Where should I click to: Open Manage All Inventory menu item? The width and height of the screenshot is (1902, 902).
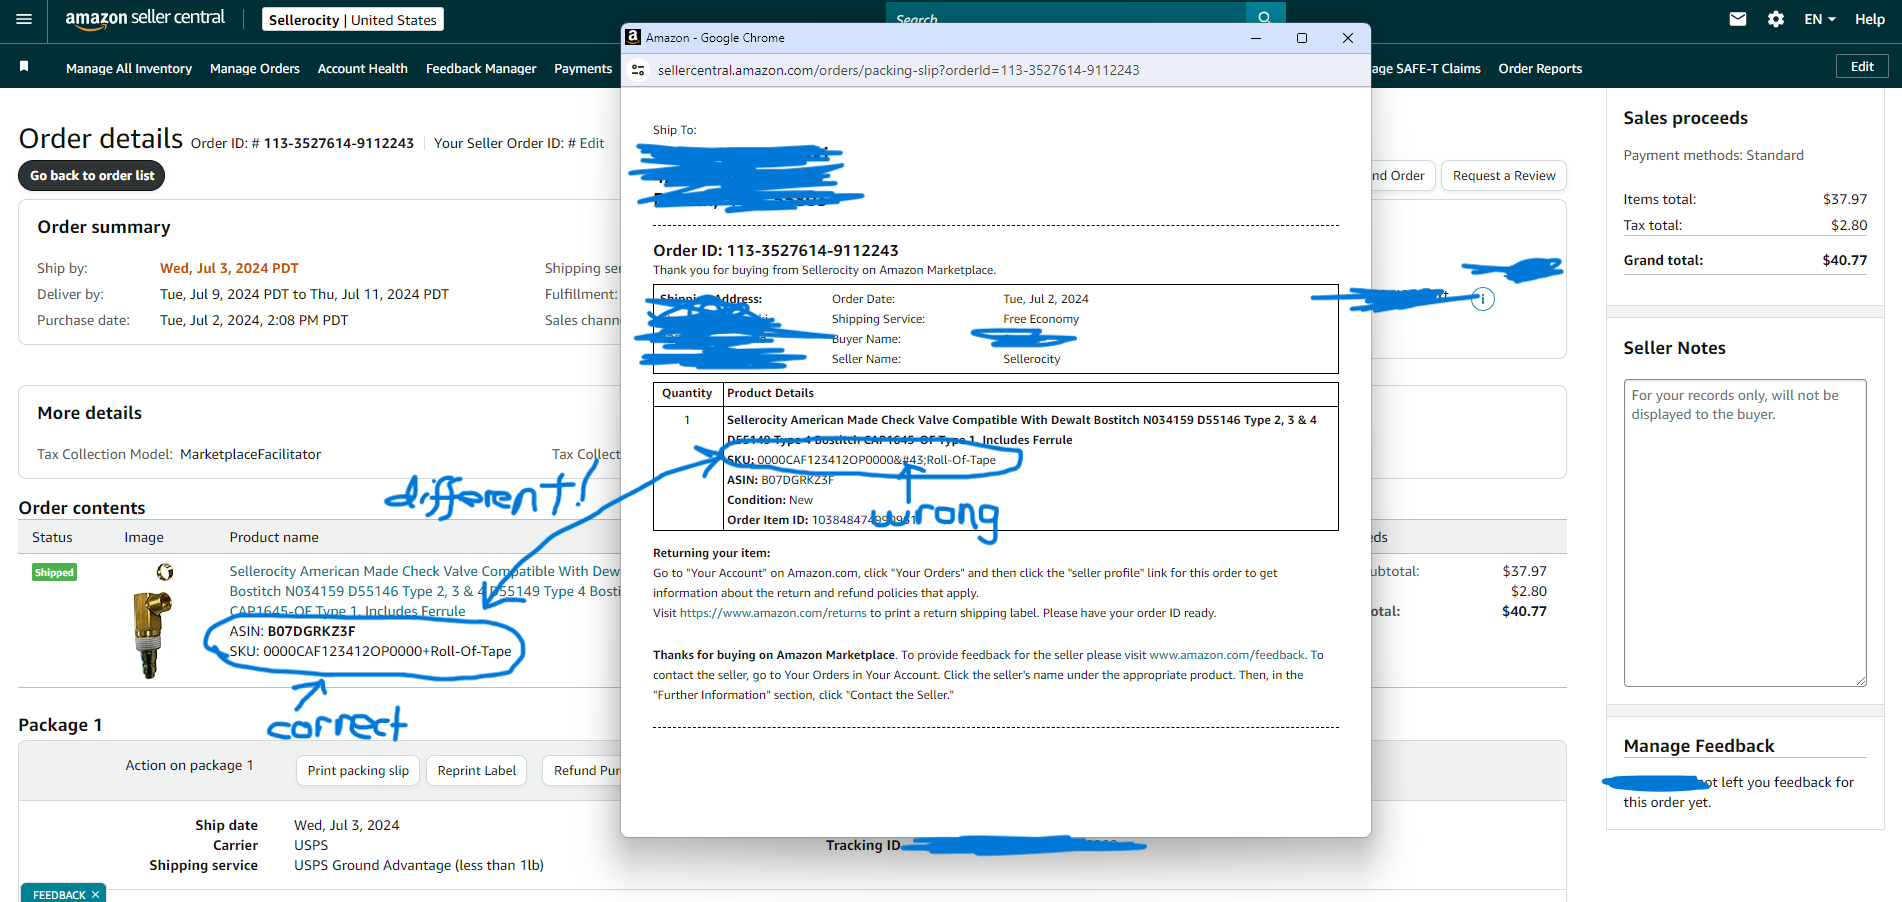(x=129, y=68)
